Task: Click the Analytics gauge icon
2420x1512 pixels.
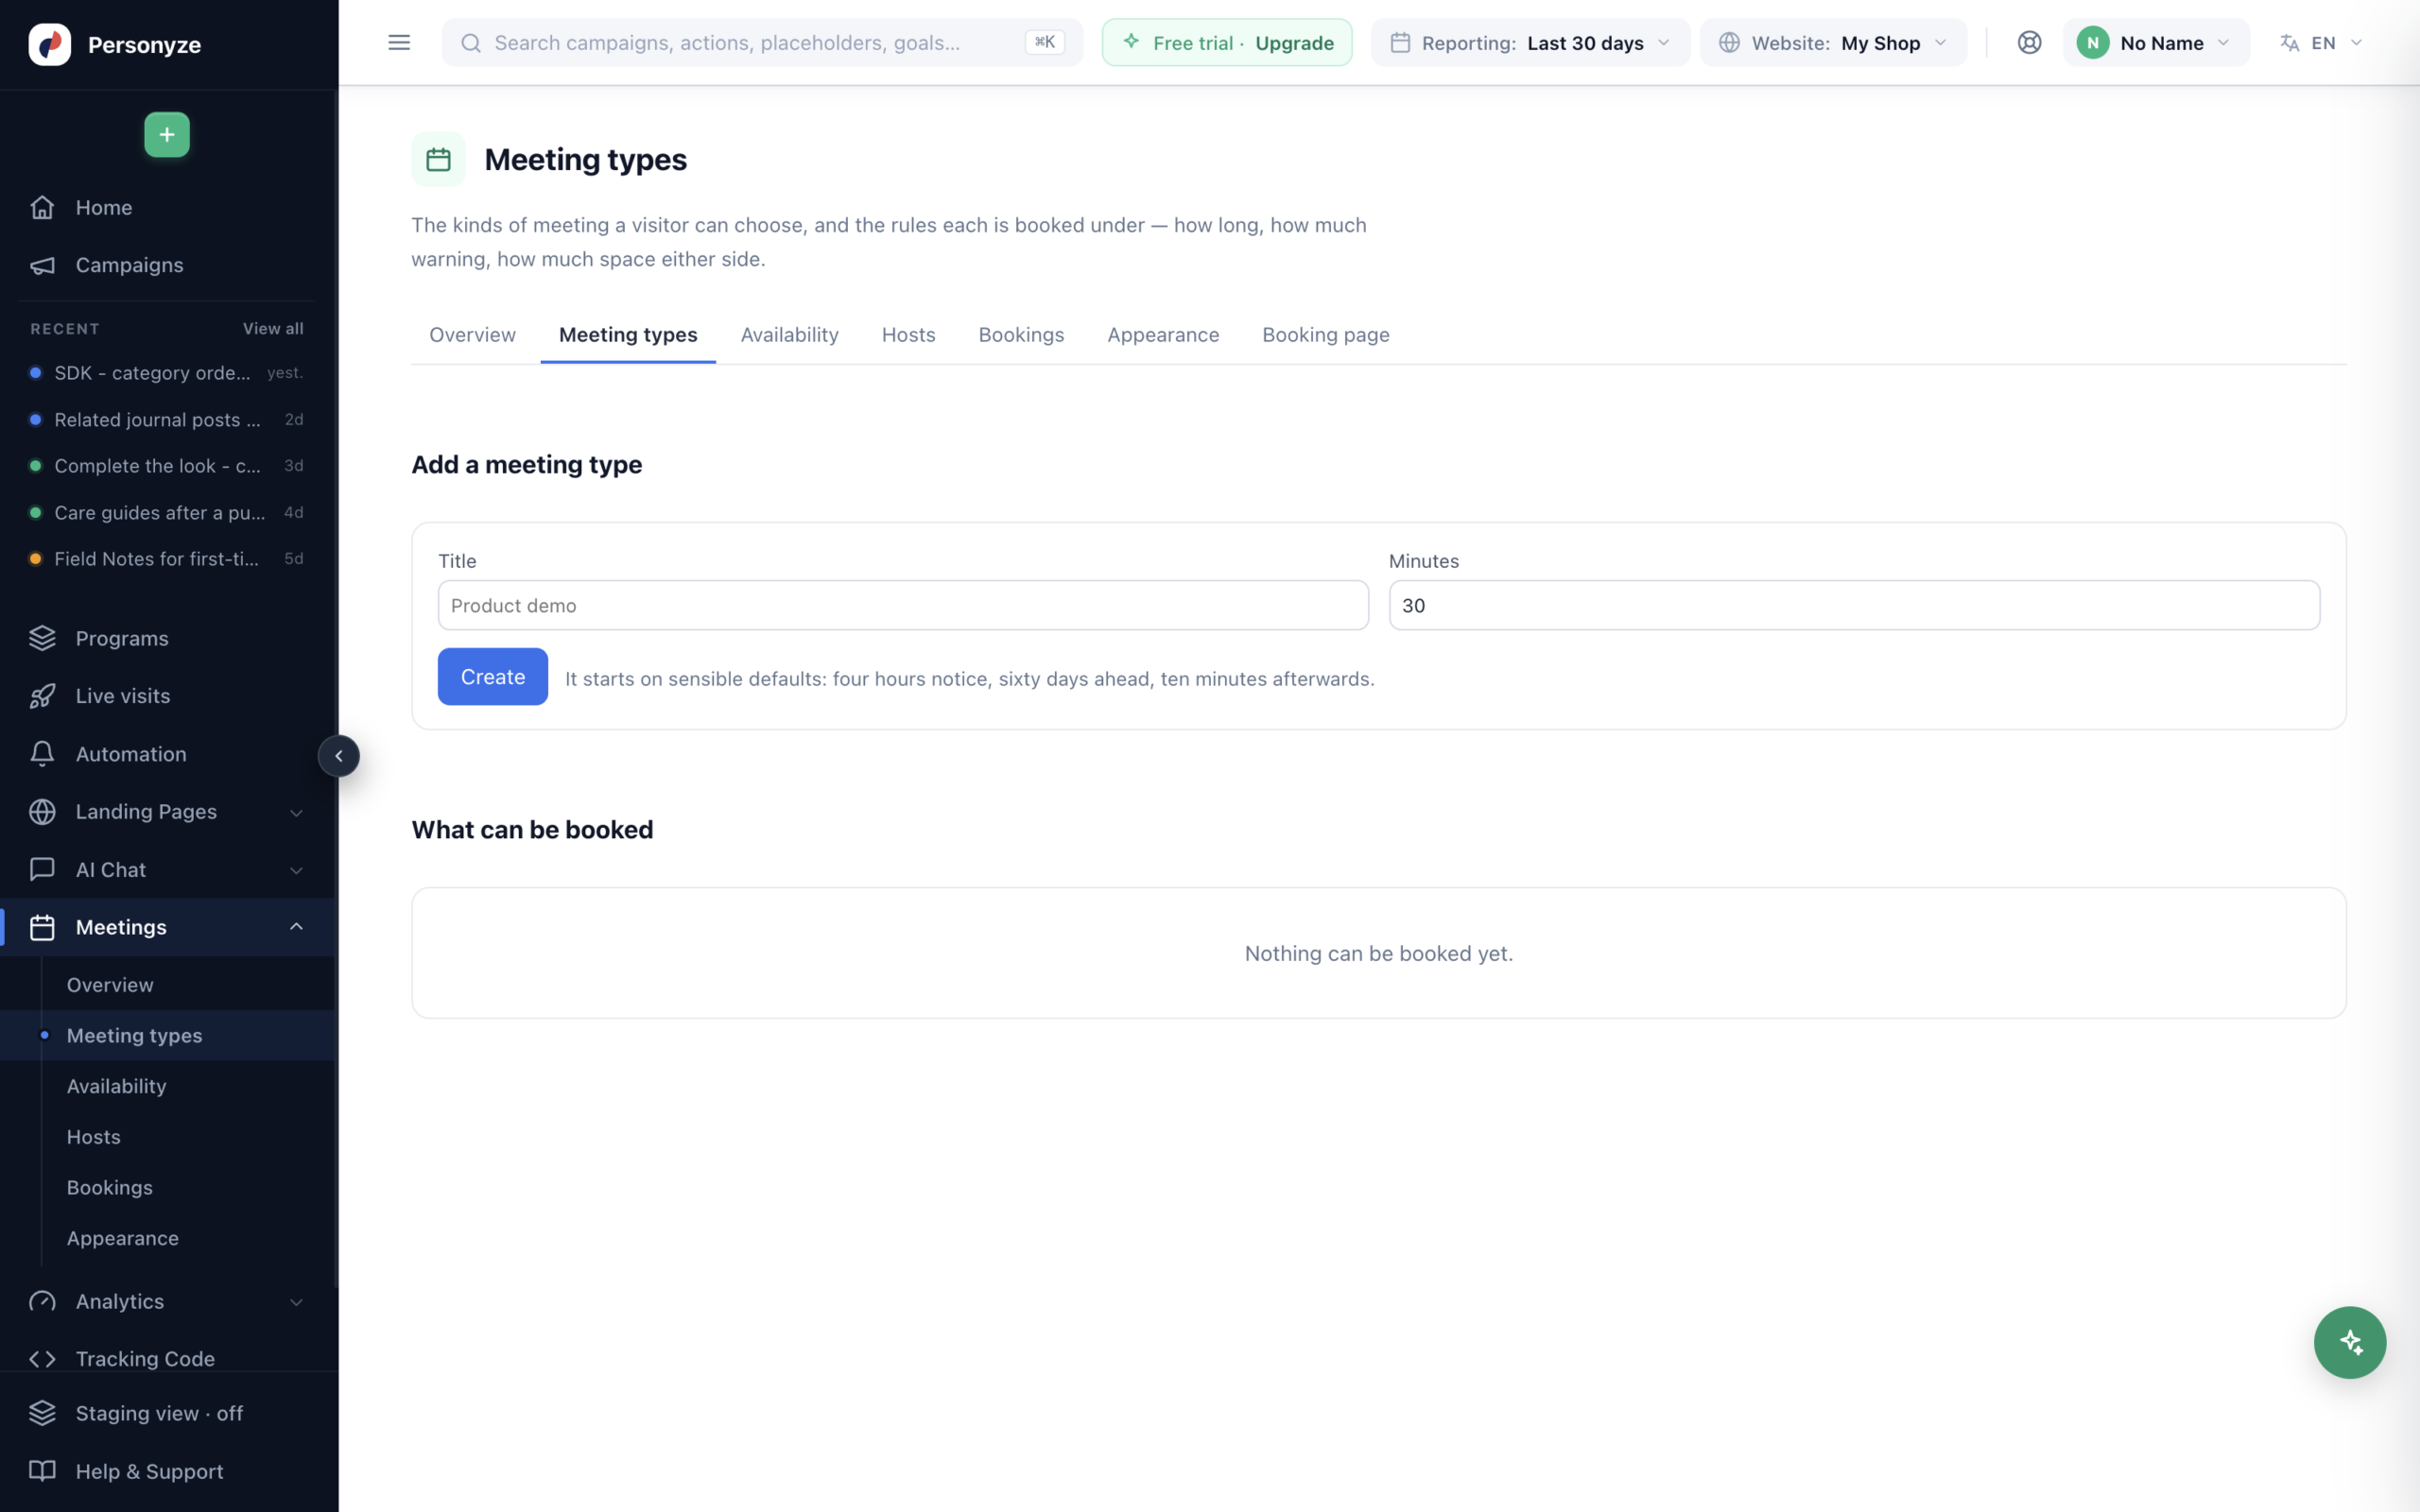Action: [42, 1301]
